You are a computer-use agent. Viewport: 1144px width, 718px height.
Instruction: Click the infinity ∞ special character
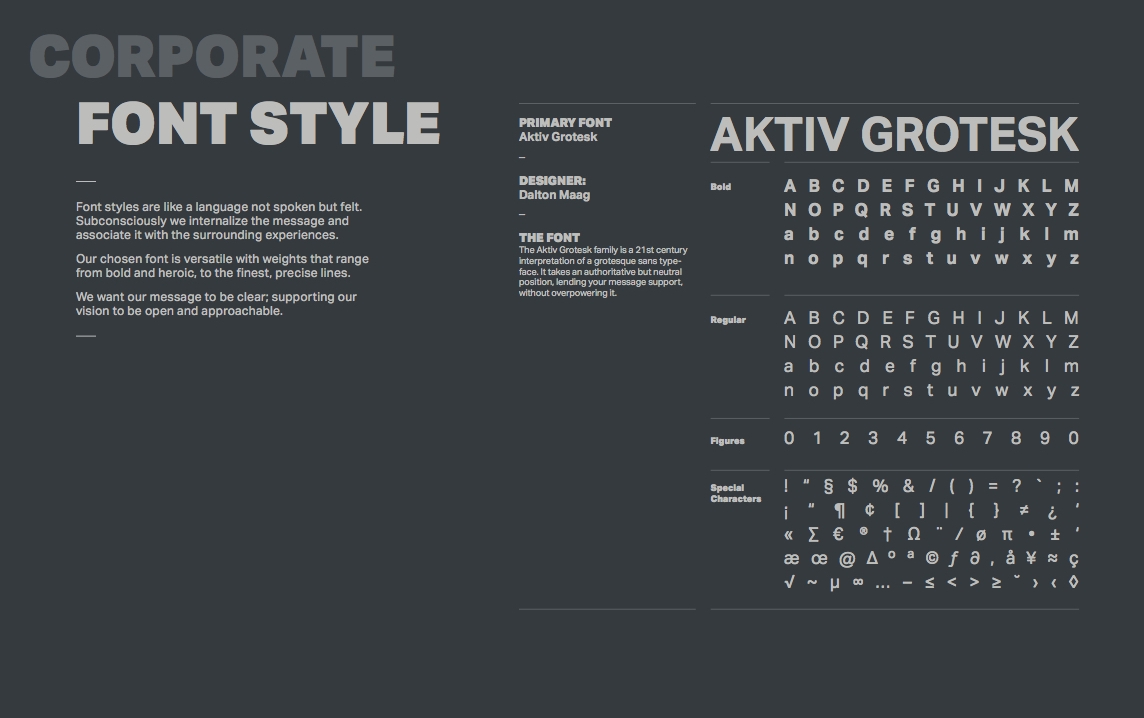pos(858,582)
